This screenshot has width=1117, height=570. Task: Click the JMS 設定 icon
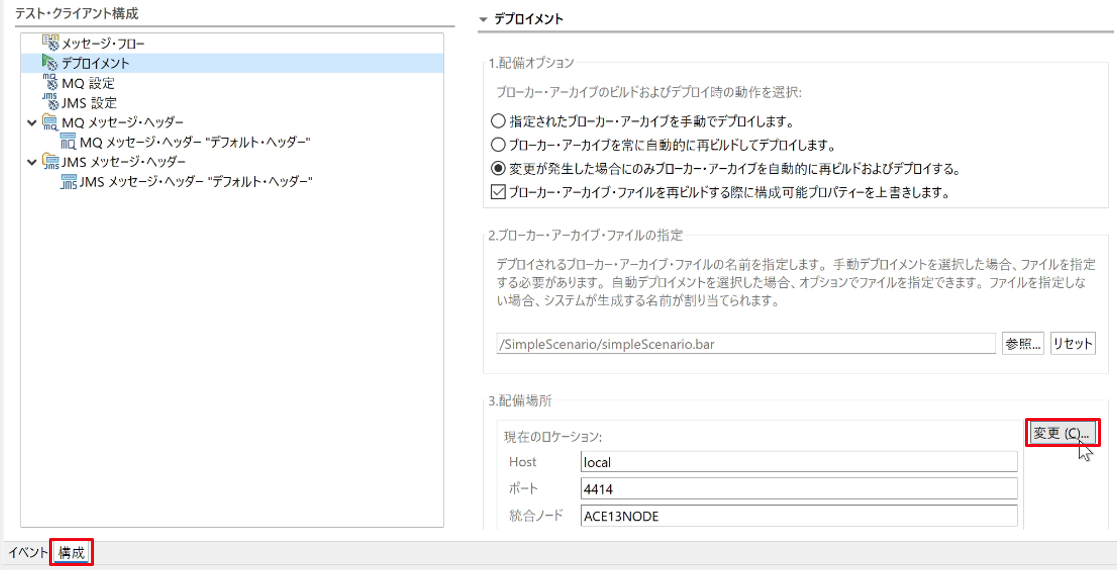click(x=50, y=103)
